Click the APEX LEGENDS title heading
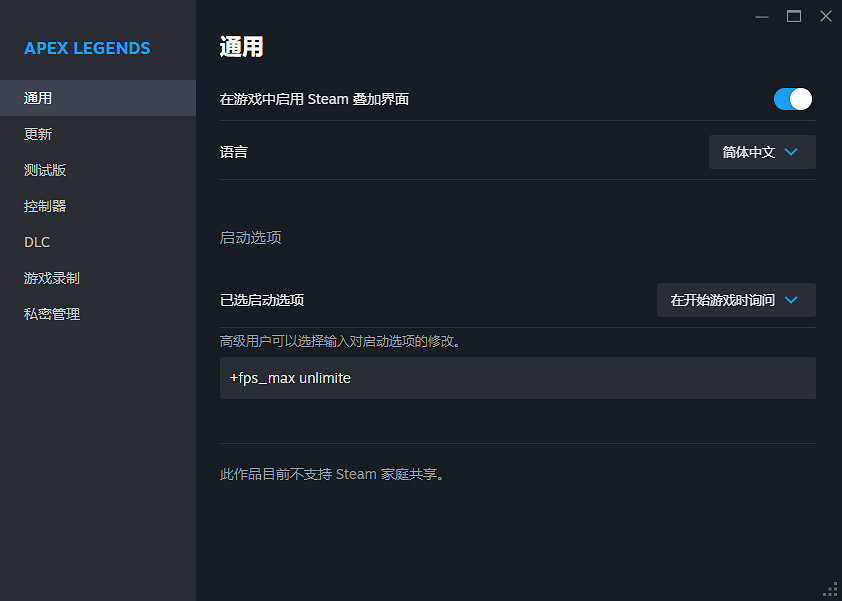Image resolution: width=842 pixels, height=601 pixels. pos(87,47)
